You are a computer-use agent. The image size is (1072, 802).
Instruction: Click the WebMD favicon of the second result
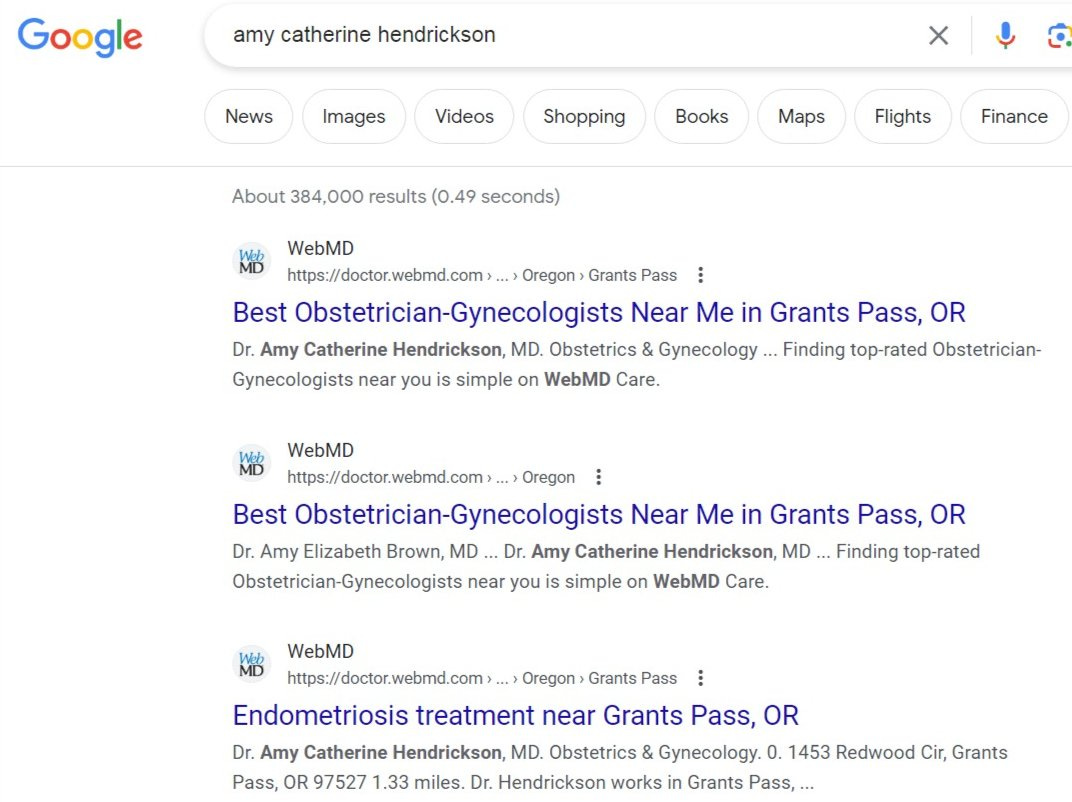tap(252, 463)
